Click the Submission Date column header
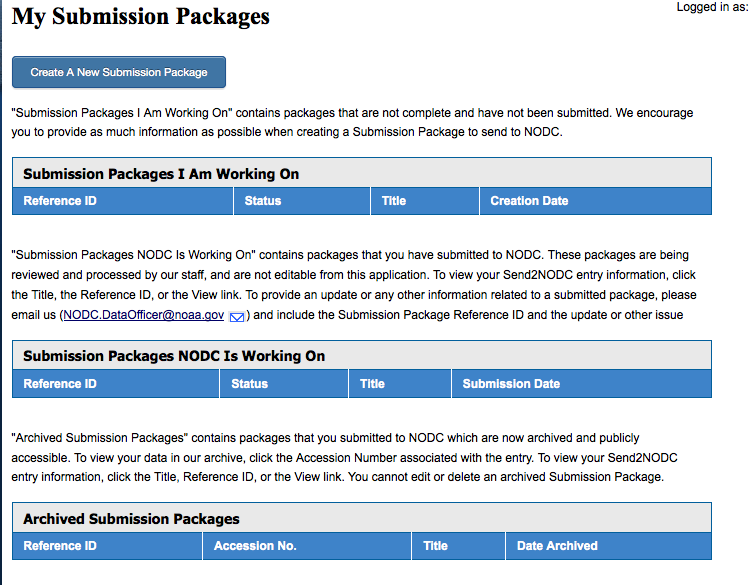The height and width of the screenshot is (585, 749). coord(511,384)
